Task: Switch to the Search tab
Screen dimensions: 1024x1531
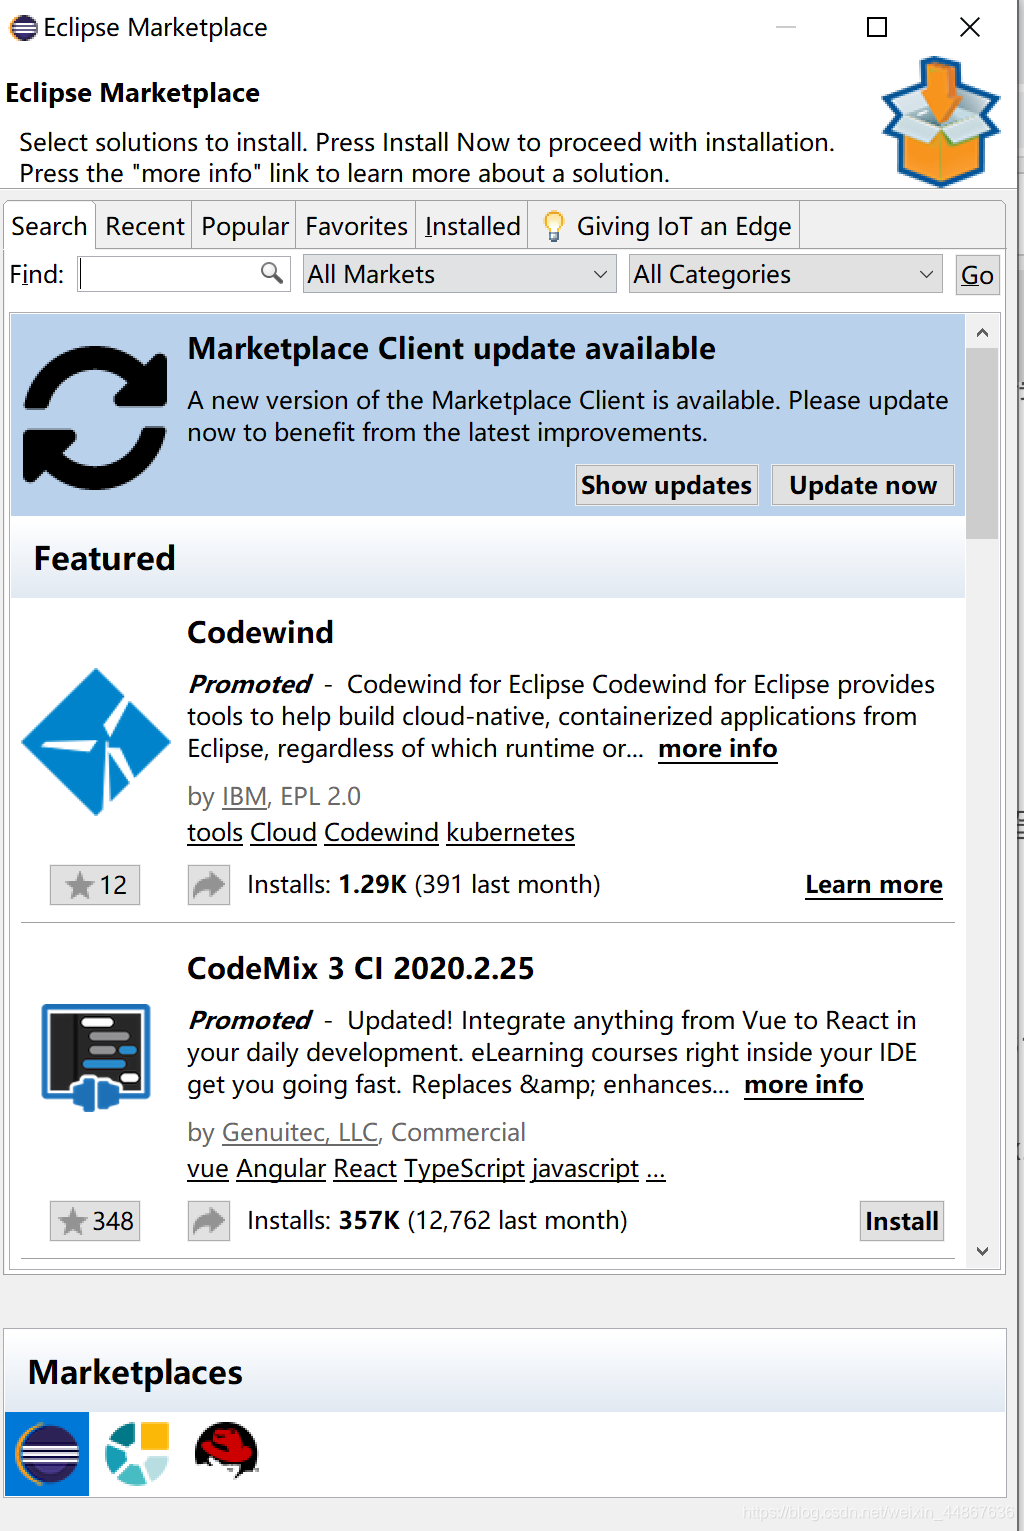Action: tap(49, 226)
